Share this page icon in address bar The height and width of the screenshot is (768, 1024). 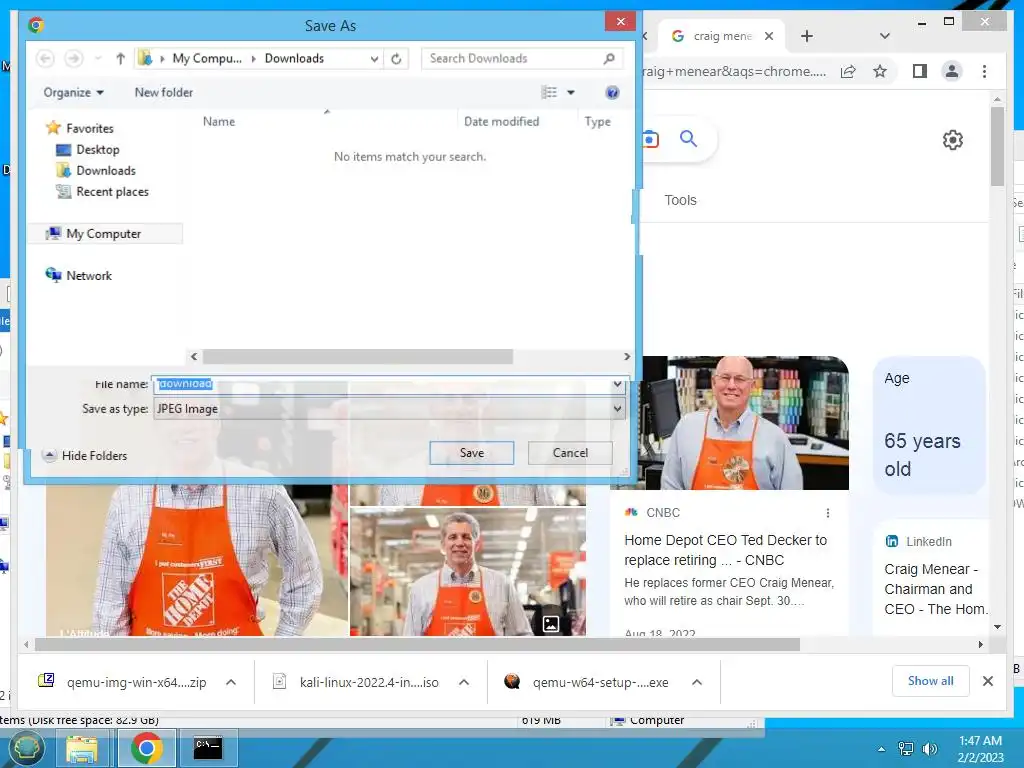848,71
